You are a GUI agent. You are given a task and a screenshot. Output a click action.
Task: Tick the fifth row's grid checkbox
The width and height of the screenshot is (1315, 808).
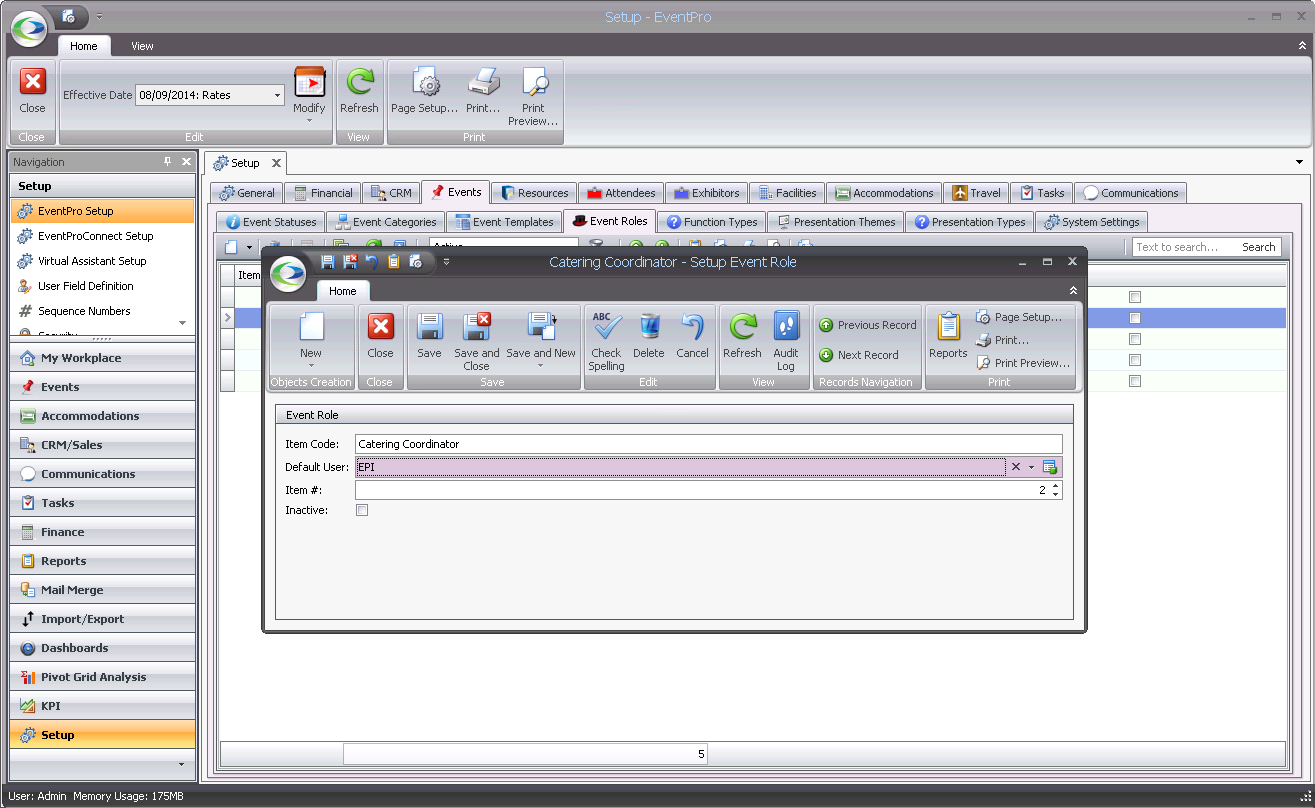1134,381
